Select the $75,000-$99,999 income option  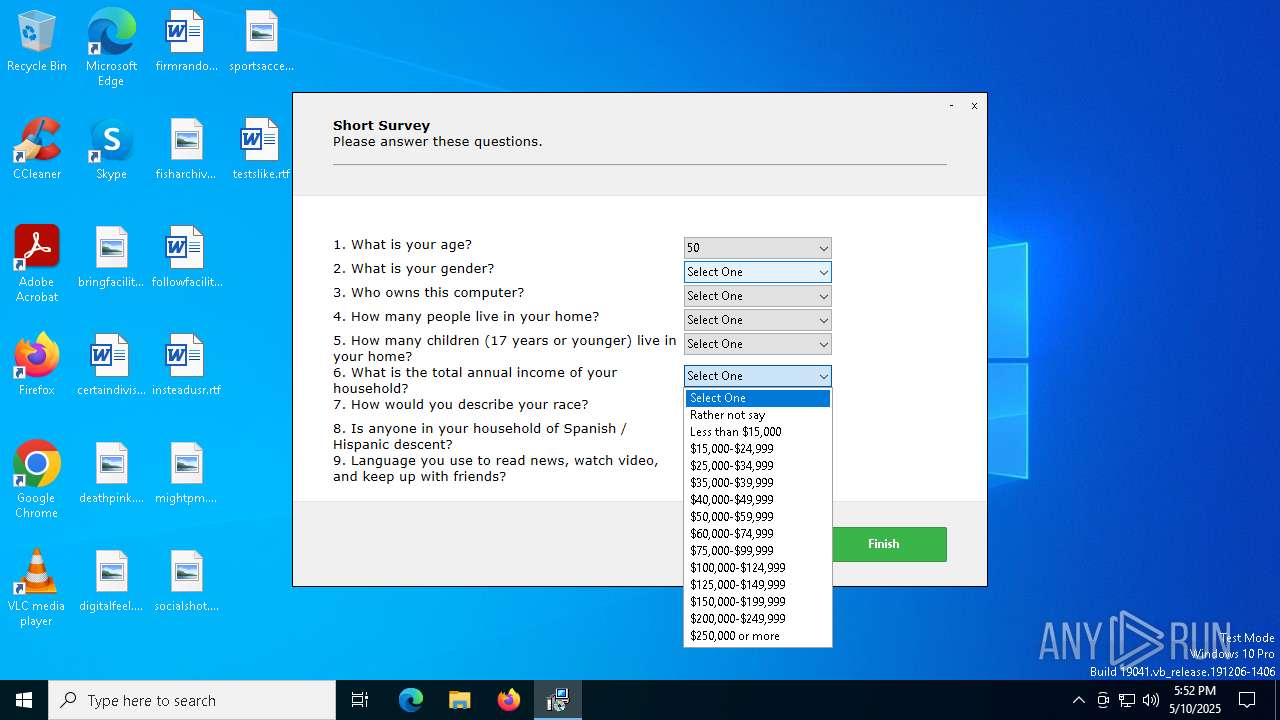[758, 551]
